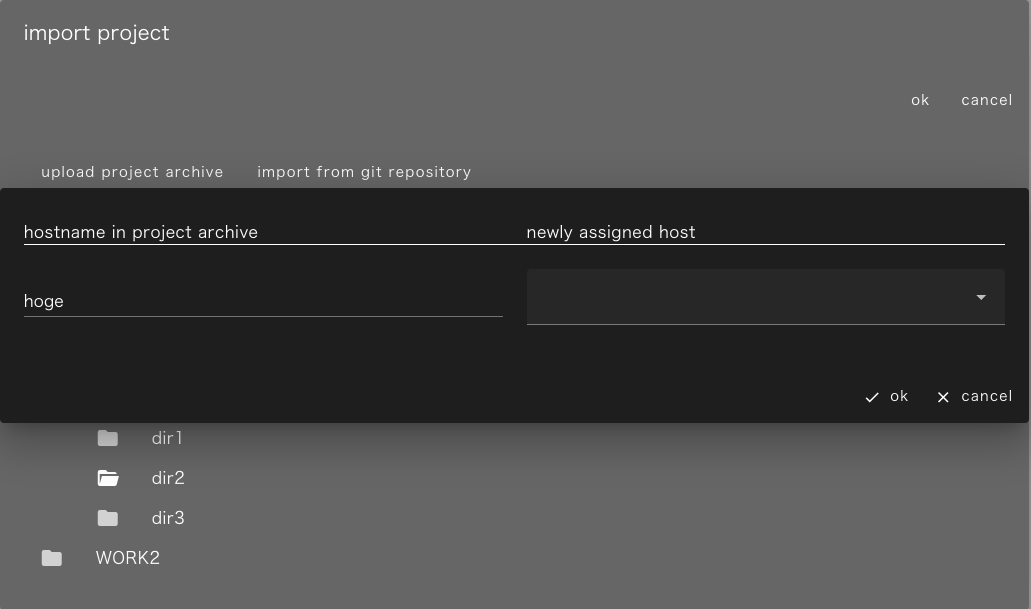
Task: Click the checkmark icon in host dialog
Action: (872, 397)
